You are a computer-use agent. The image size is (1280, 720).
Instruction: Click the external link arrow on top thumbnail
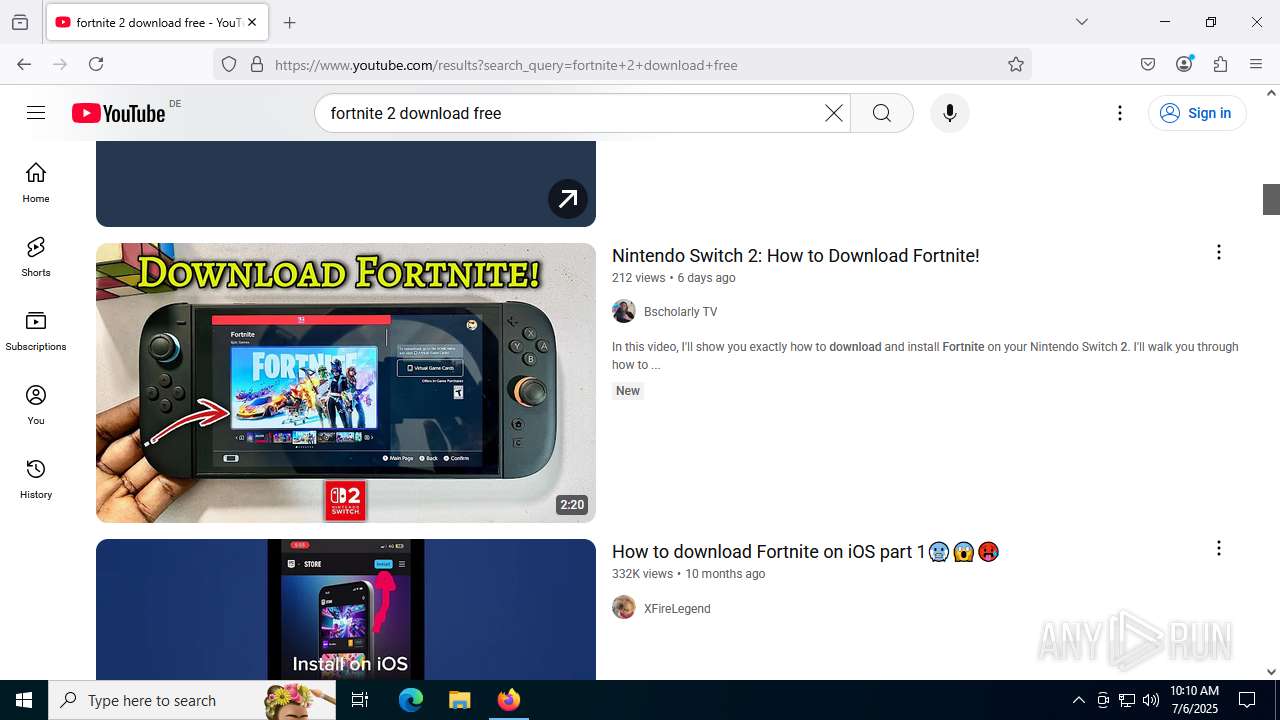coord(568,198)
